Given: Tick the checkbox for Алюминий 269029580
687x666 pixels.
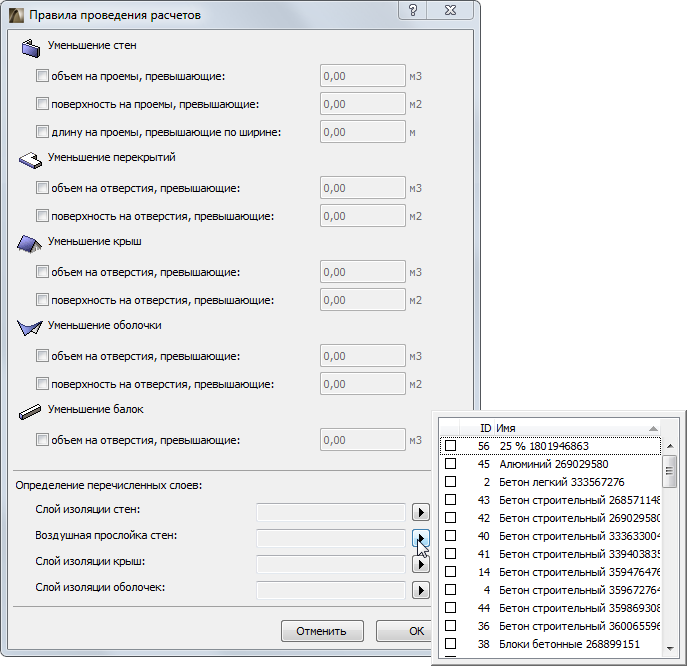Looking at the screenshot, I should tap(450, 464).
